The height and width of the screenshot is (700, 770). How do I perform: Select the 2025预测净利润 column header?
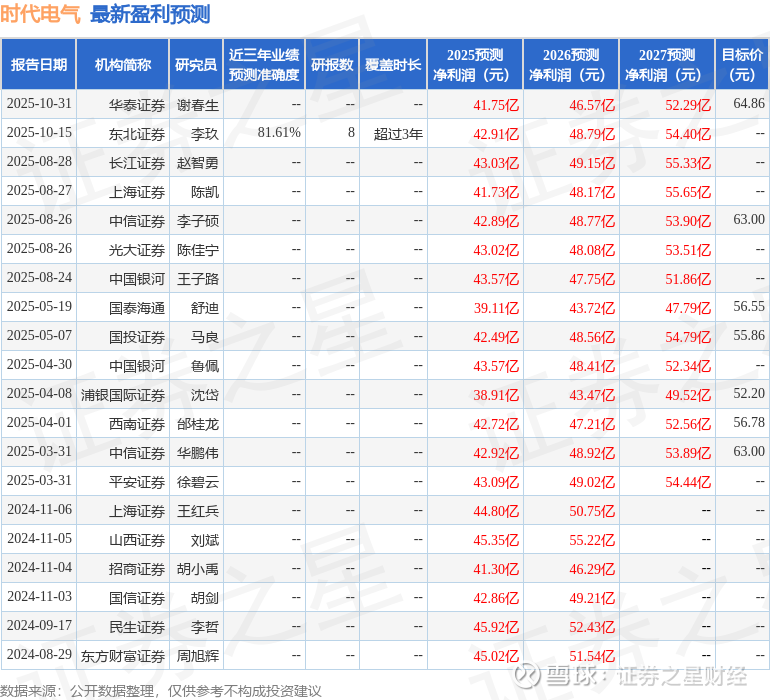coord(475,64)
